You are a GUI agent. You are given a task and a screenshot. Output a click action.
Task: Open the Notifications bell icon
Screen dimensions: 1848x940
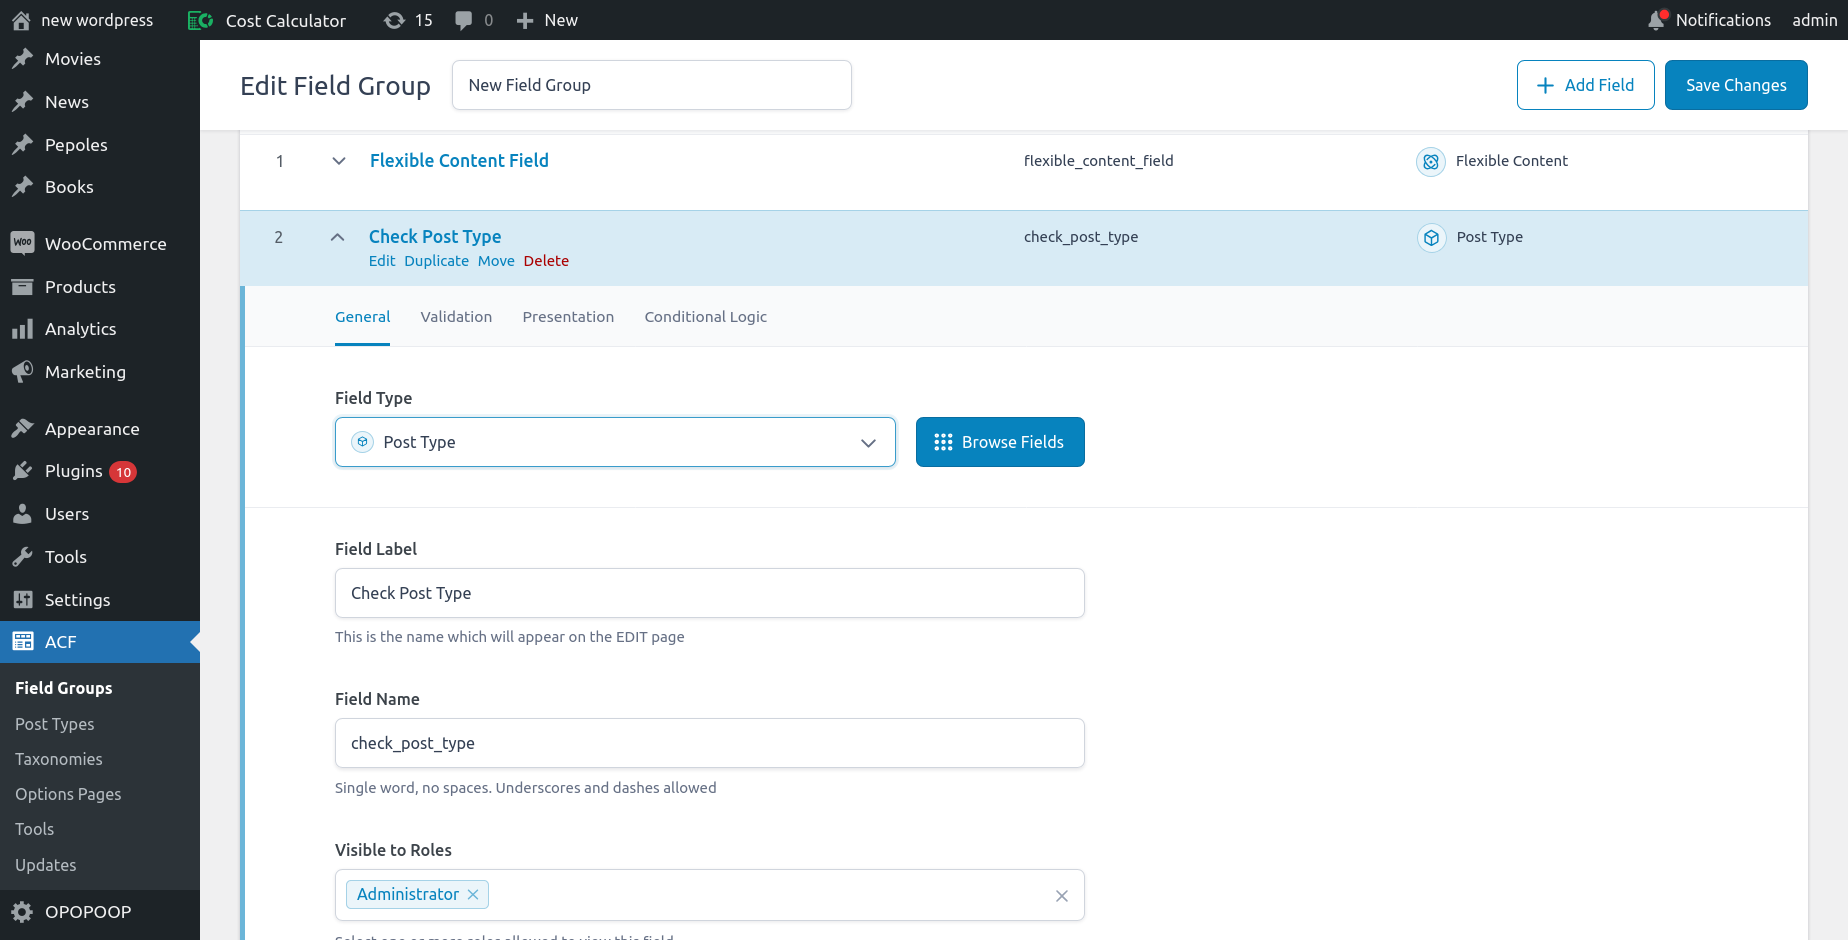pyautogui.click(x=1657, y=20)
